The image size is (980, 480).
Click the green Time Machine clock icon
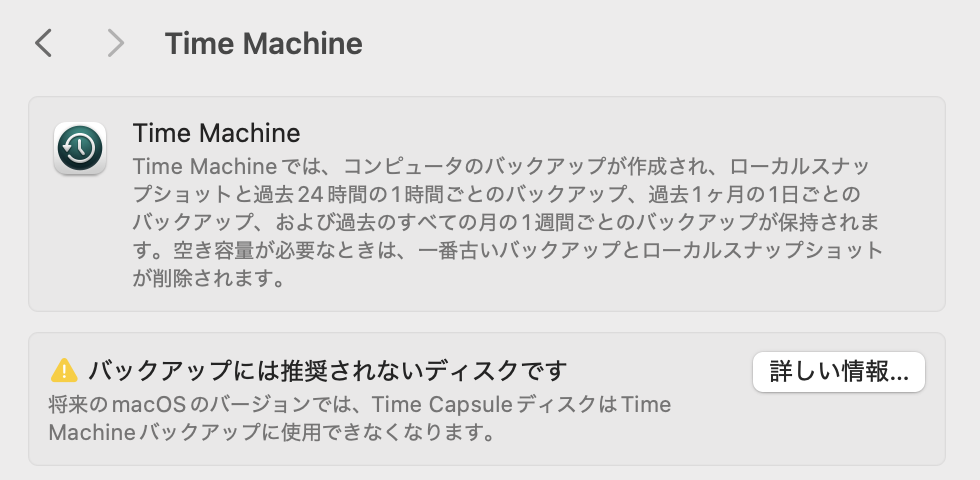click(x=80, y=148)
